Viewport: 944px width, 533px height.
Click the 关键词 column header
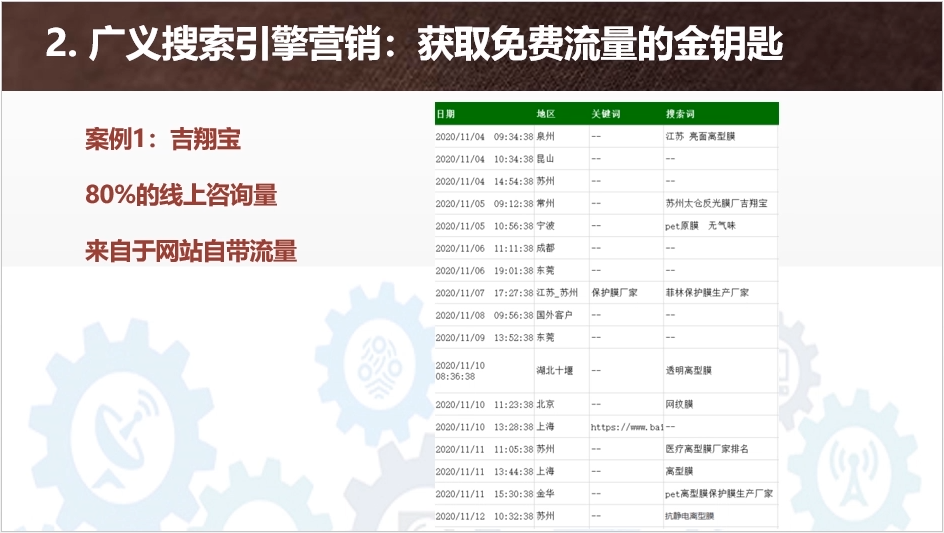(606, 114)
